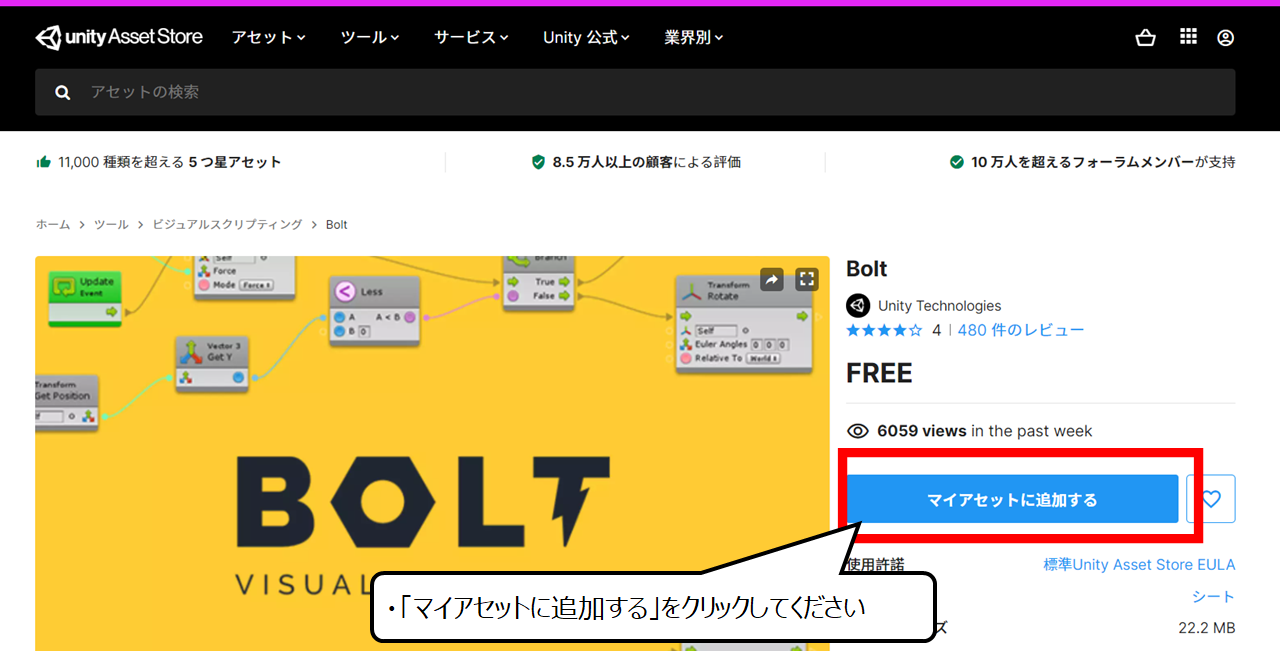Click the Bolt preview image
Viewport: 1280px width, 651px height.
(432, 453)
